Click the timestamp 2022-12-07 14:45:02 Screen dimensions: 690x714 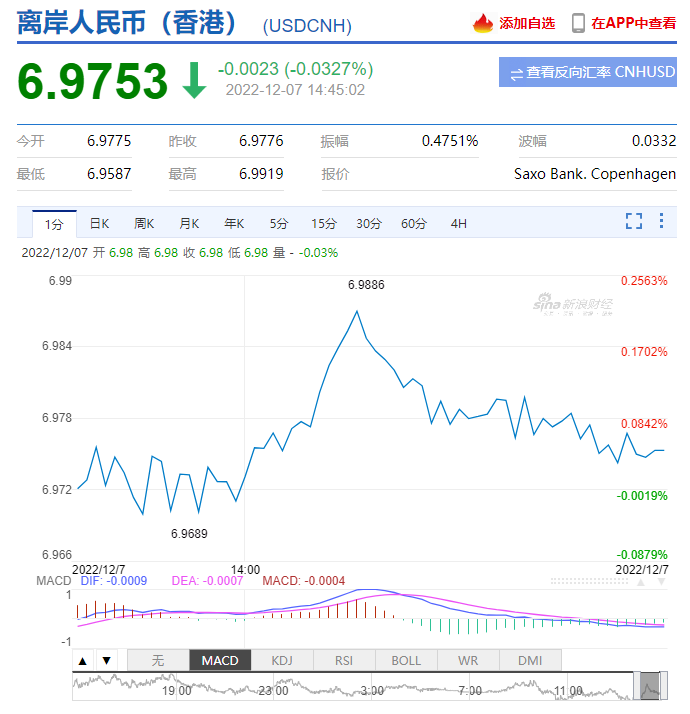[x=295, y=90]
